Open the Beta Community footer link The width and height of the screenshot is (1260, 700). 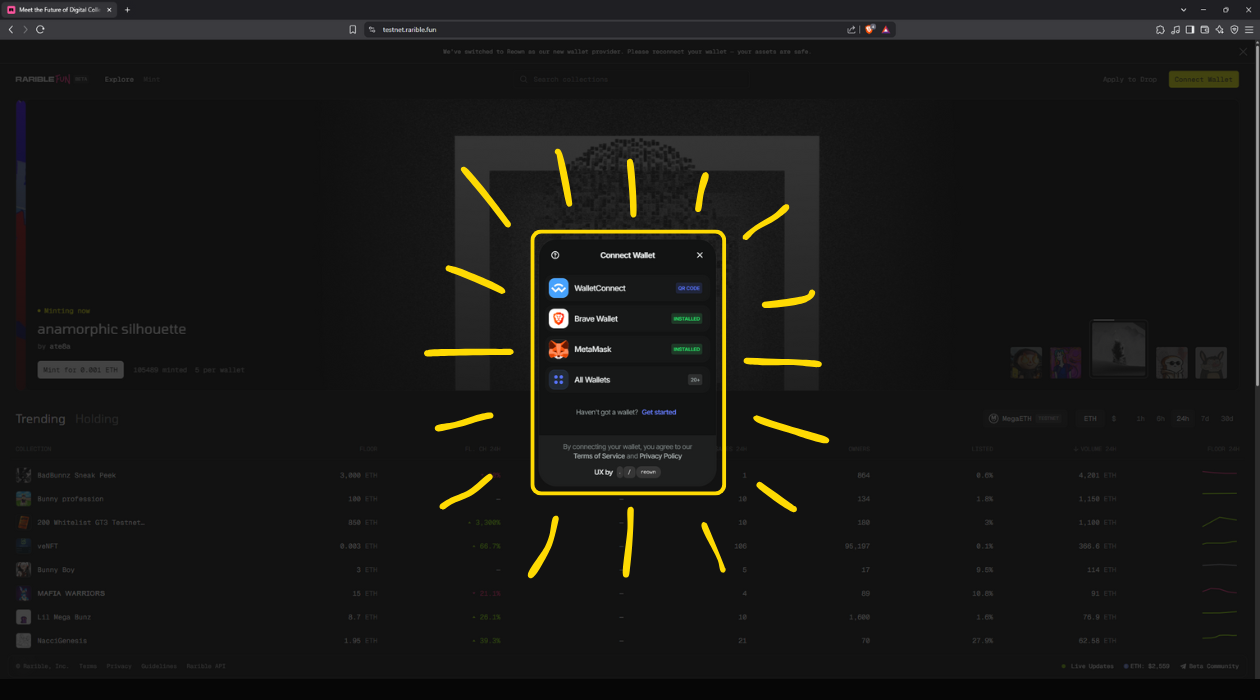[1209, 666]
